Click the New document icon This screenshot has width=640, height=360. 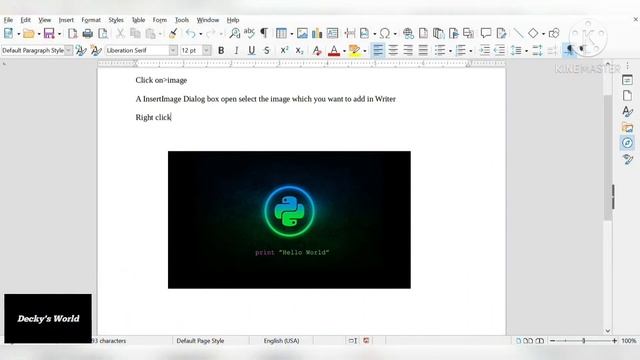coord(8,33)
